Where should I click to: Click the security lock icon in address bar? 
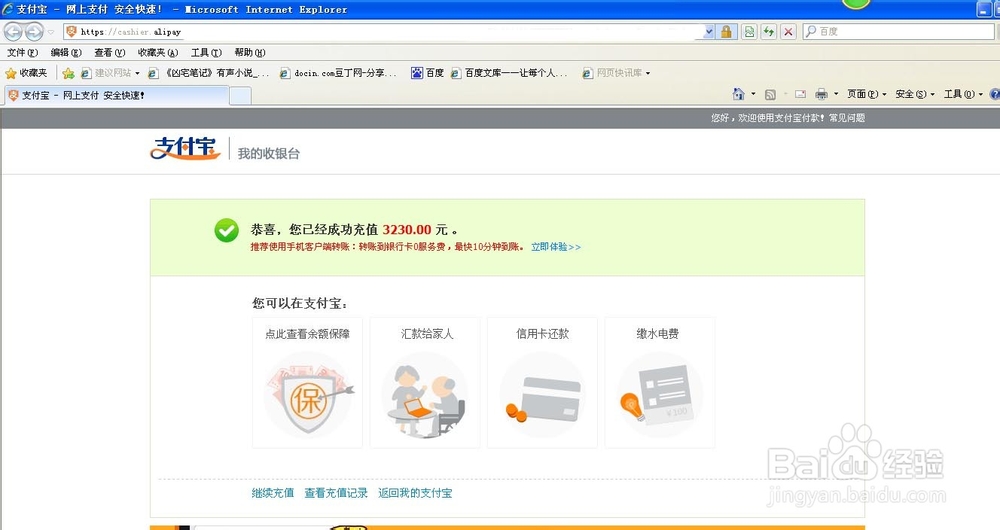pyautogui.click(x=726, y=31)
